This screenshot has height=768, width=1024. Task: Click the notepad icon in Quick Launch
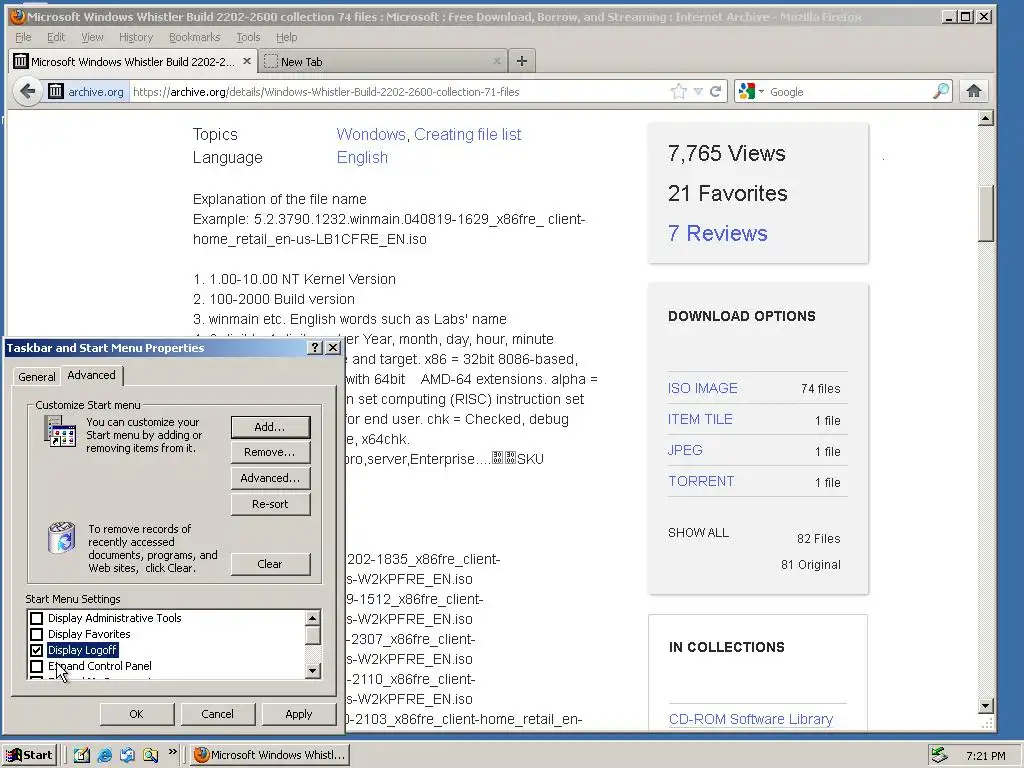pos(82,755)
